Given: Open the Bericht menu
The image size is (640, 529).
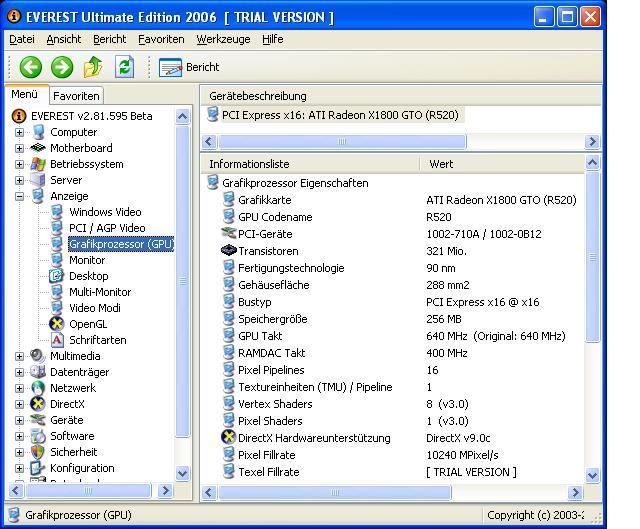Looking at the screenshot, I should pos(109,39).
